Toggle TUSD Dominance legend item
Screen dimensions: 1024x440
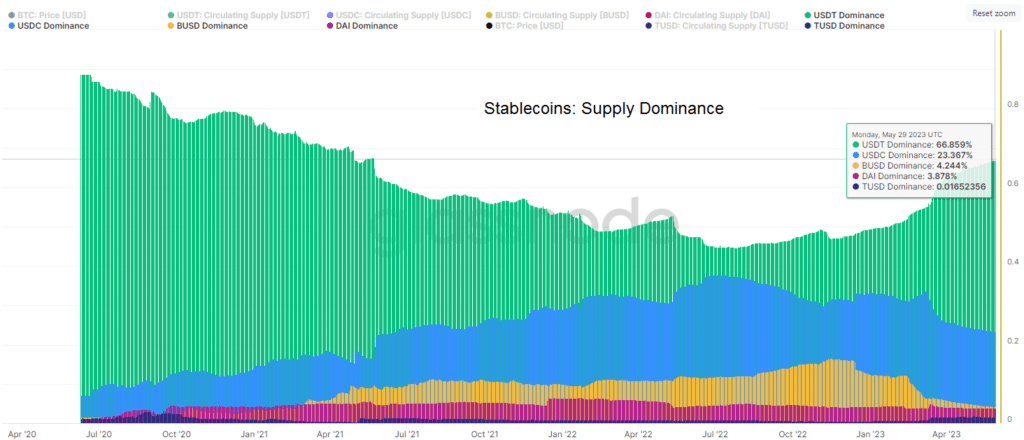[x=850, y=26]
